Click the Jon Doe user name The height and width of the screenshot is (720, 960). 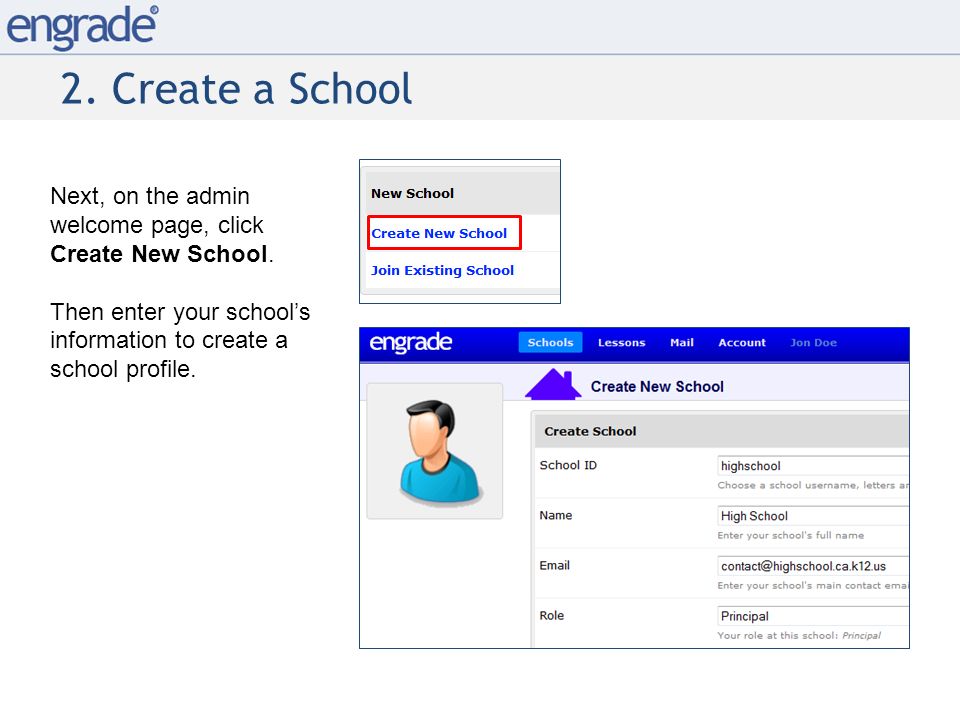coord(813,343)
